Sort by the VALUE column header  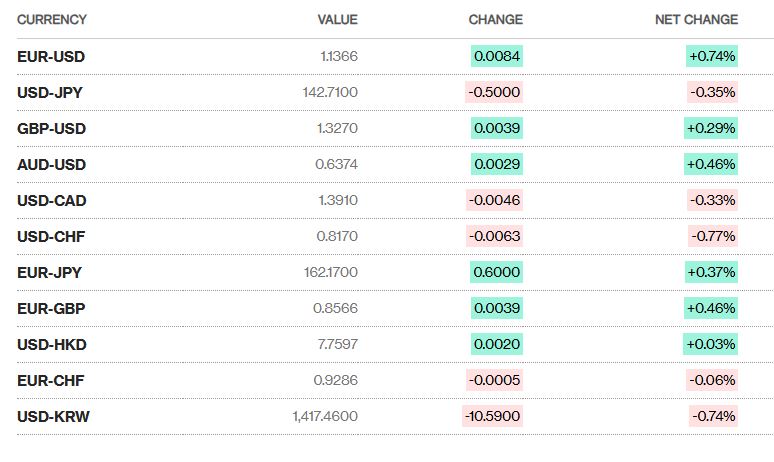[x=338, y=19]
